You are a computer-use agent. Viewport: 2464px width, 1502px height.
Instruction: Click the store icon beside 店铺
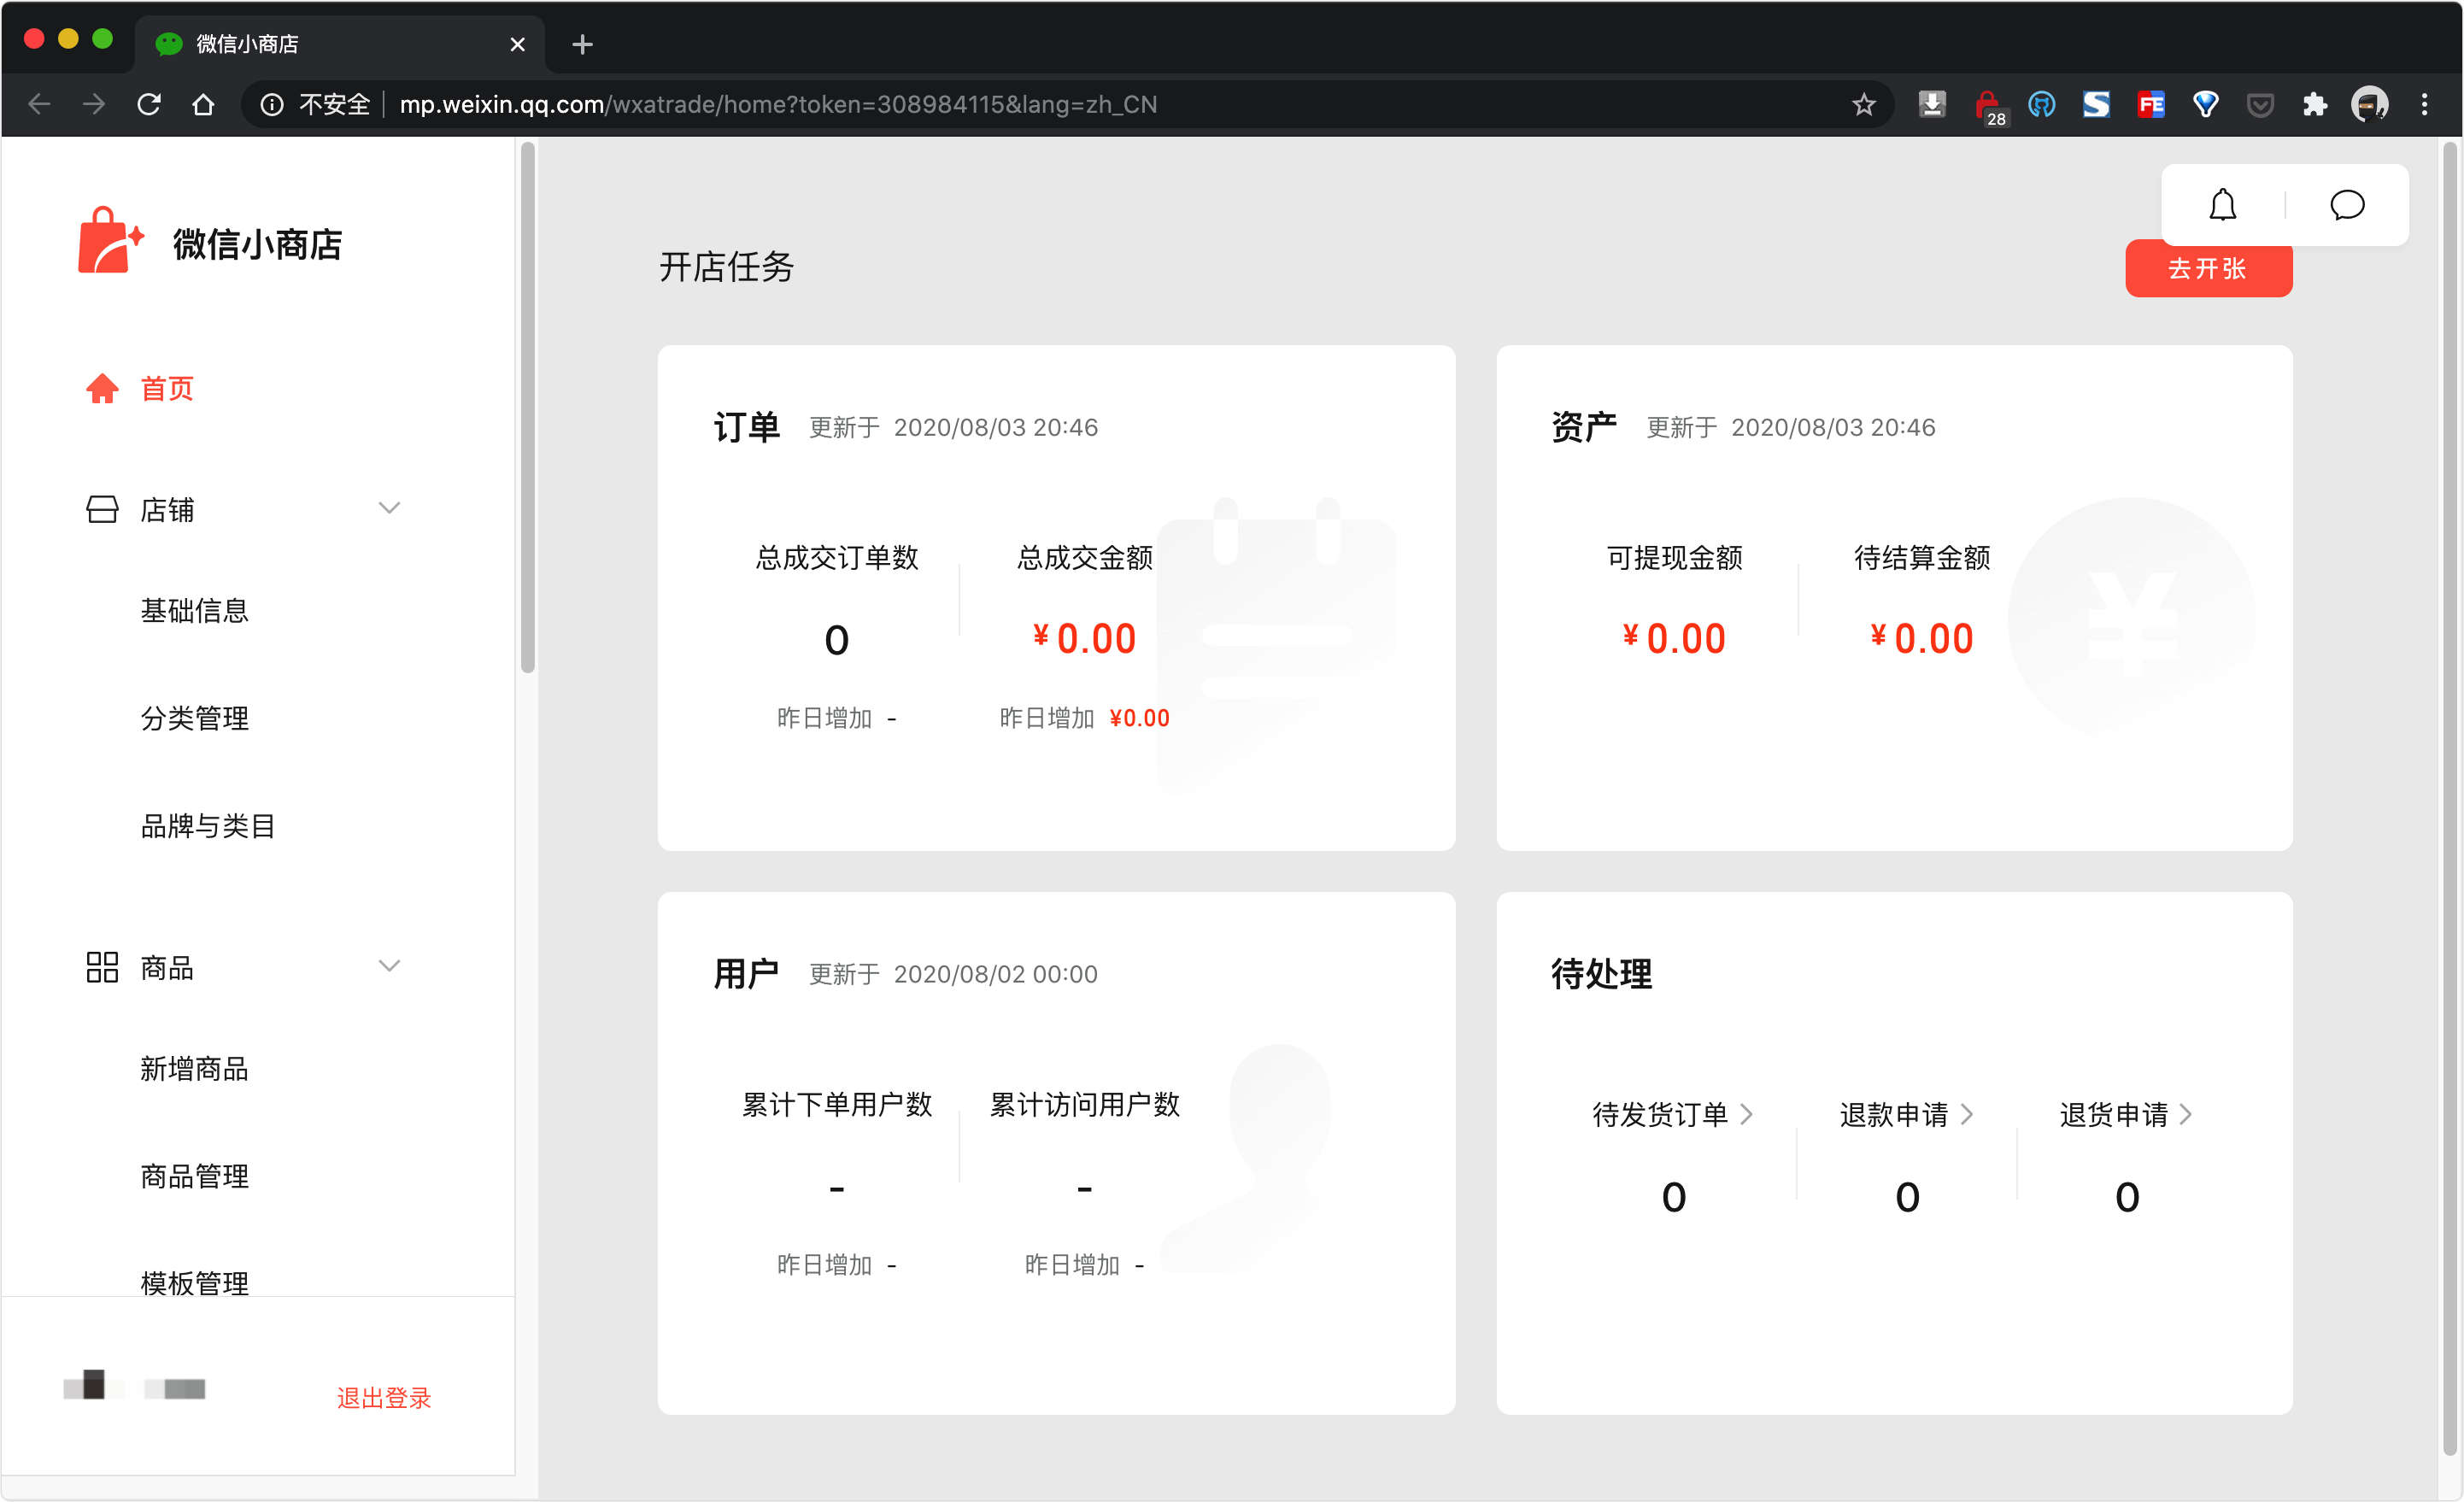click(x=102, y=509)
